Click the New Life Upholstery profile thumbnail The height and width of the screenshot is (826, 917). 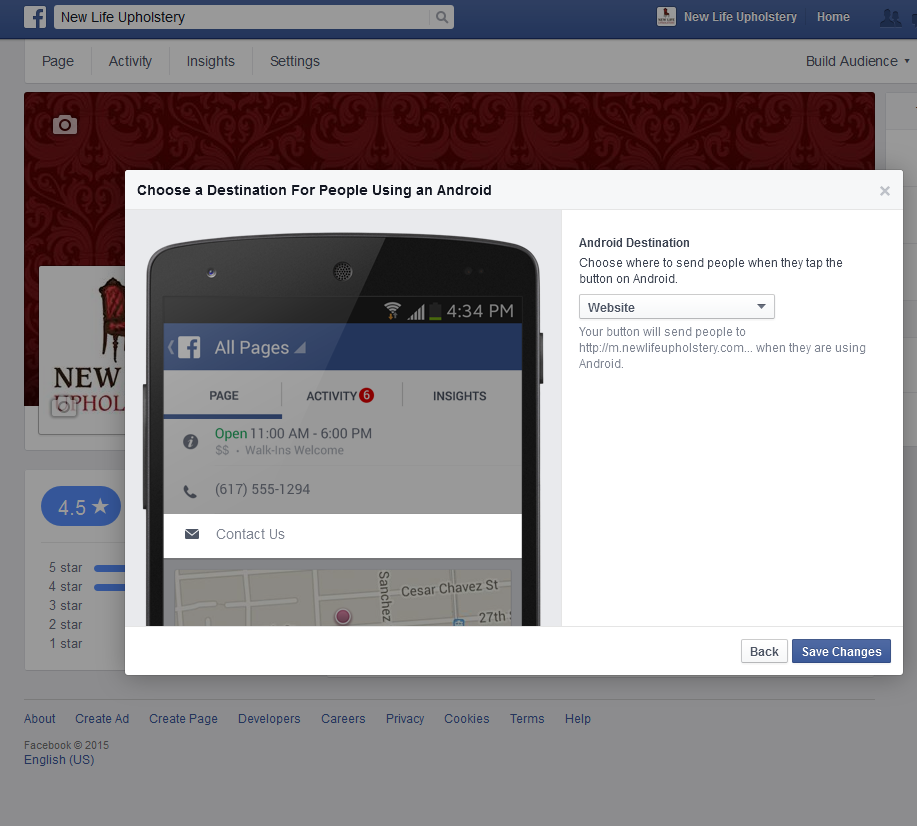(x=666, y=17)
